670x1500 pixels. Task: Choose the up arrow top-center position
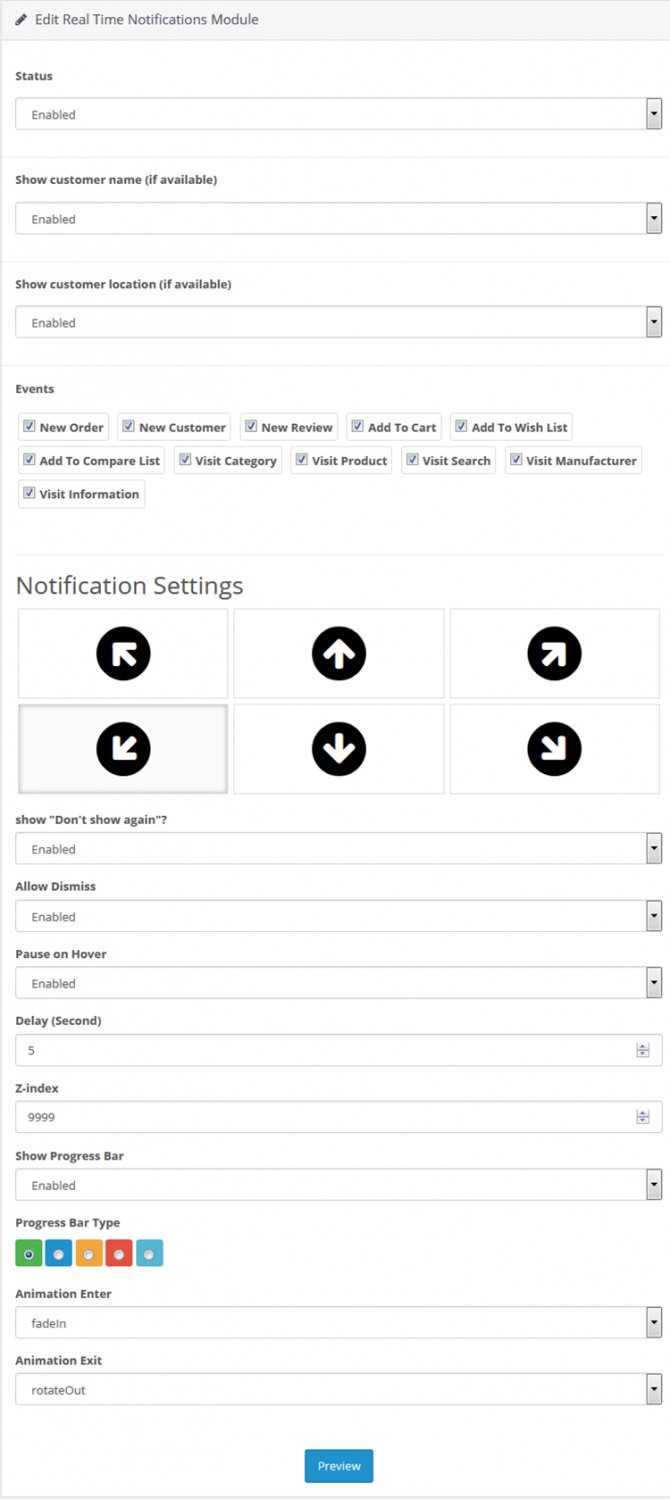point(339,654)
